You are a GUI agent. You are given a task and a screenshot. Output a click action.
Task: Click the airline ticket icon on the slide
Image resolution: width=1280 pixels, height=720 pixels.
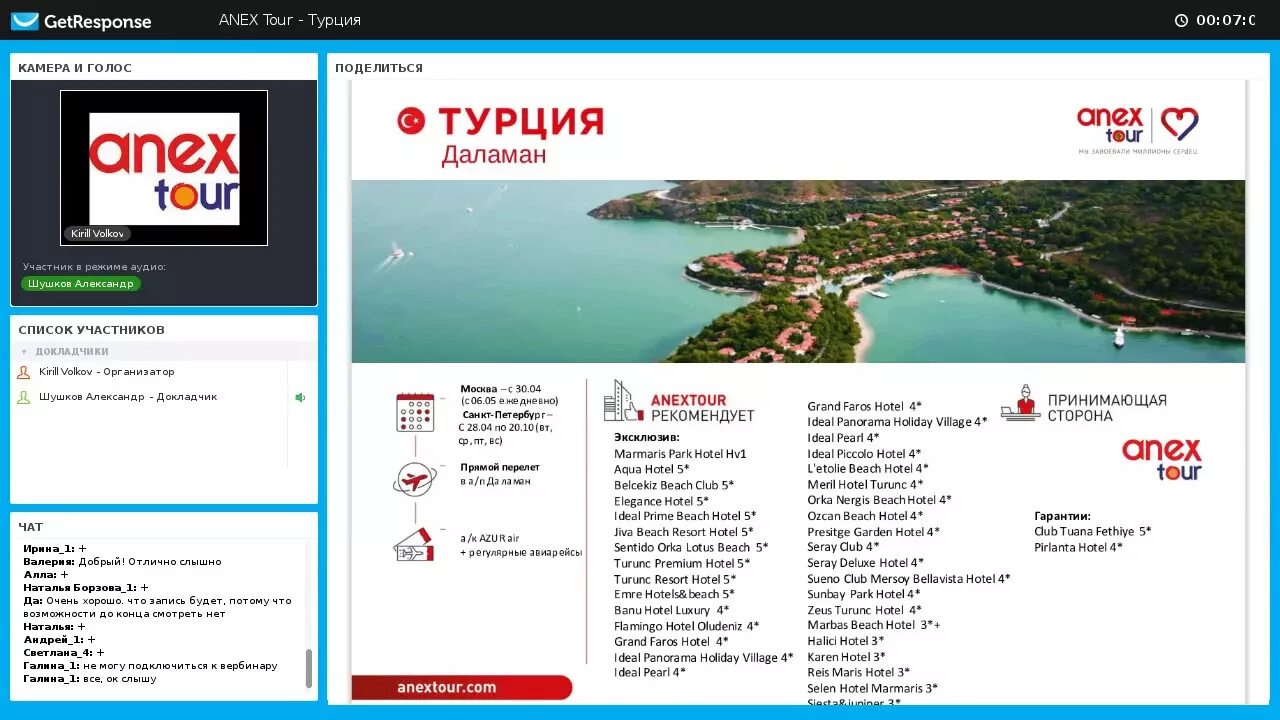(414, 546)
